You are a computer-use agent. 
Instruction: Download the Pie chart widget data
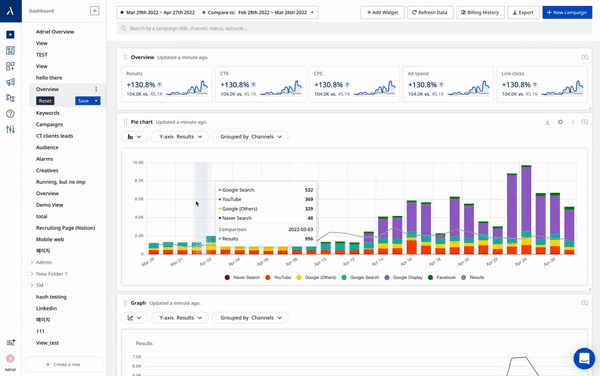pyautogui.click(x=547, y=122)
